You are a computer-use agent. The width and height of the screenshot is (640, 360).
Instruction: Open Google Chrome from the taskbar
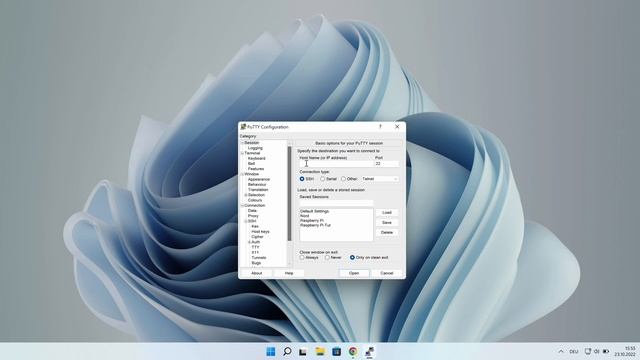point(353,351)
